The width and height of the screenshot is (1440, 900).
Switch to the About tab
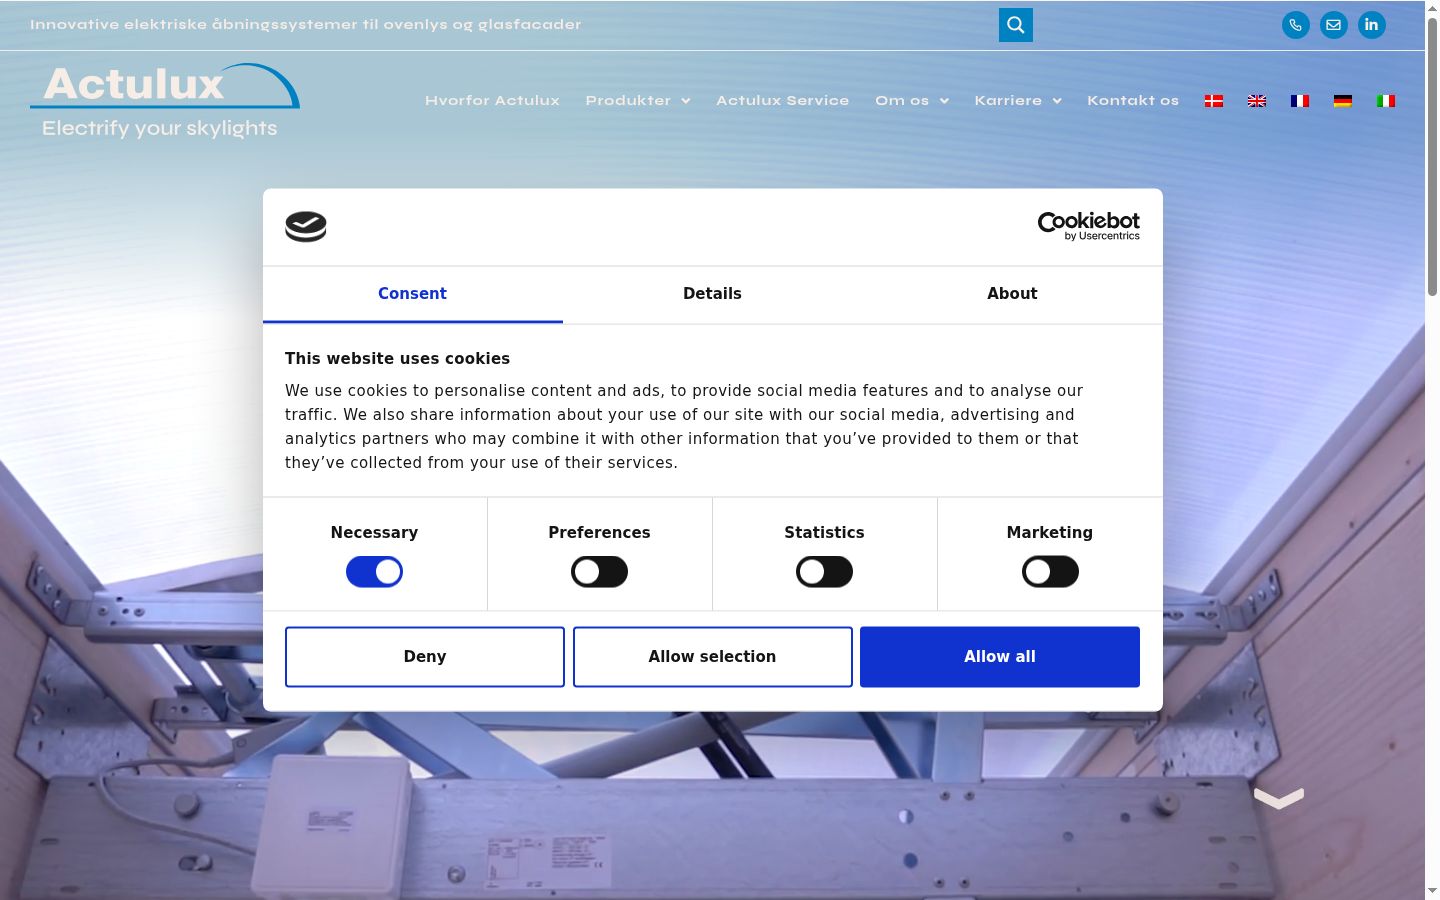point(1012,294)
